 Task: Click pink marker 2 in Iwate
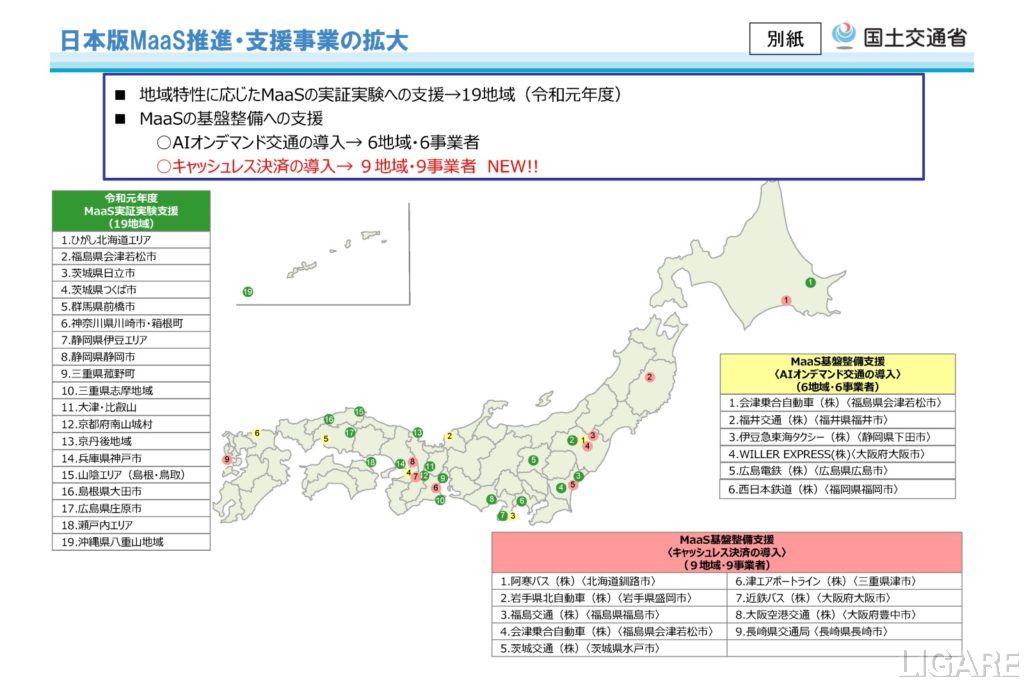pyautogui.click(x=649, y=377)
